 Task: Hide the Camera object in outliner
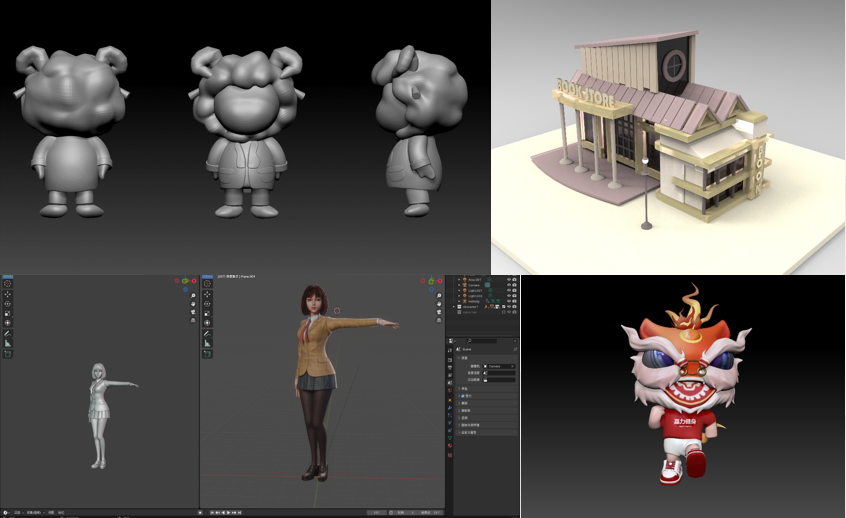[x=508, y=285]
